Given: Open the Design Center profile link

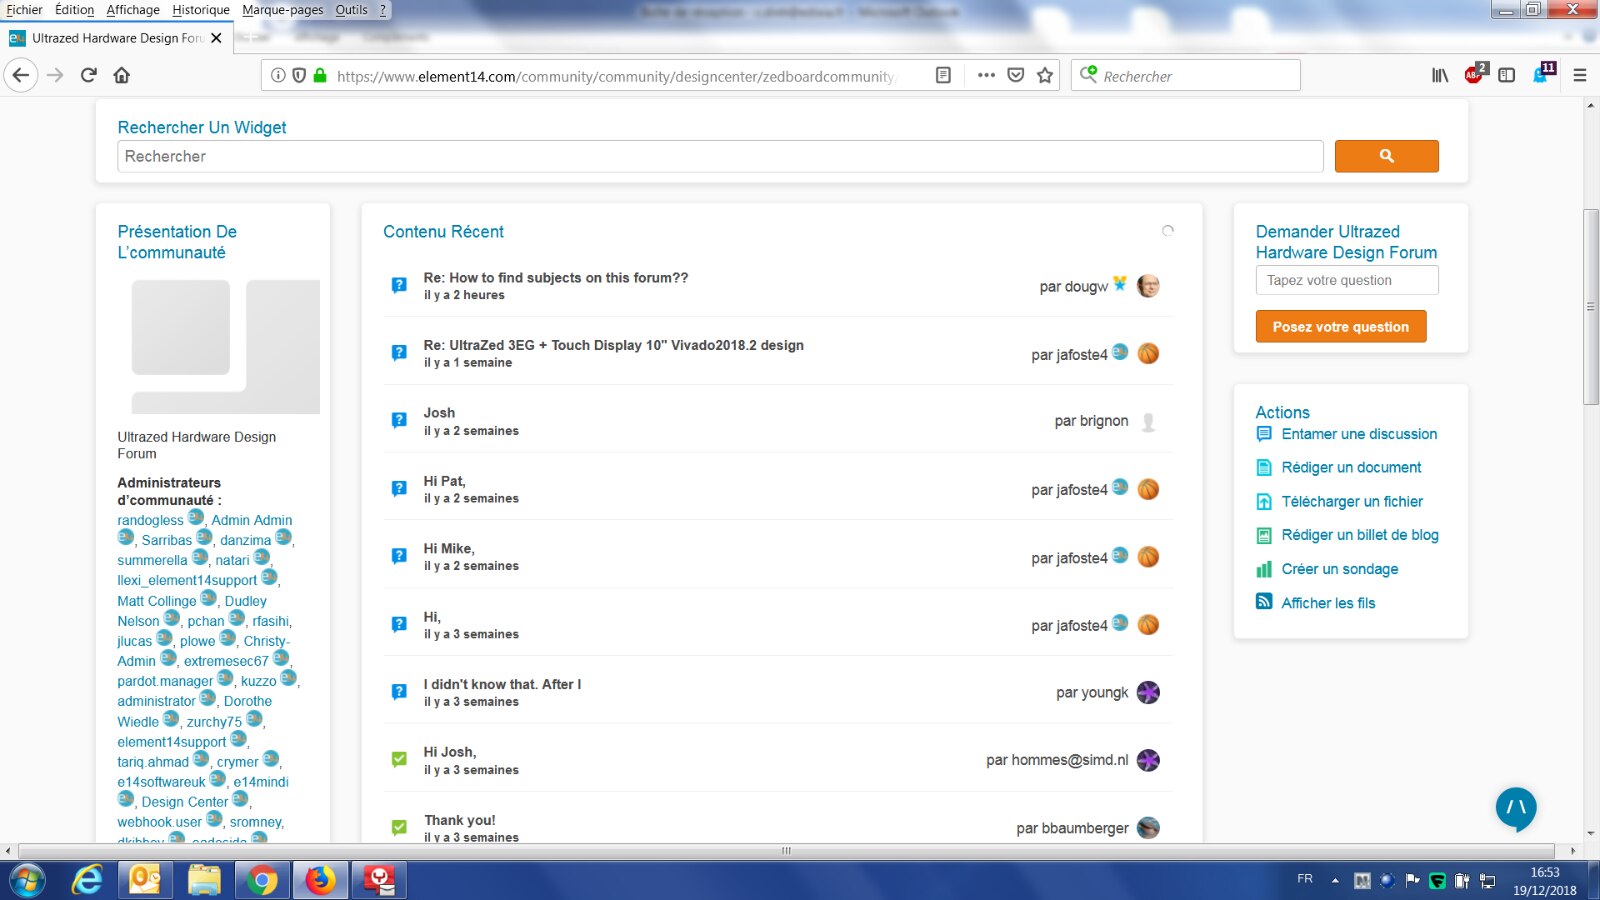Looking at the screenshot, I should 184,802.
